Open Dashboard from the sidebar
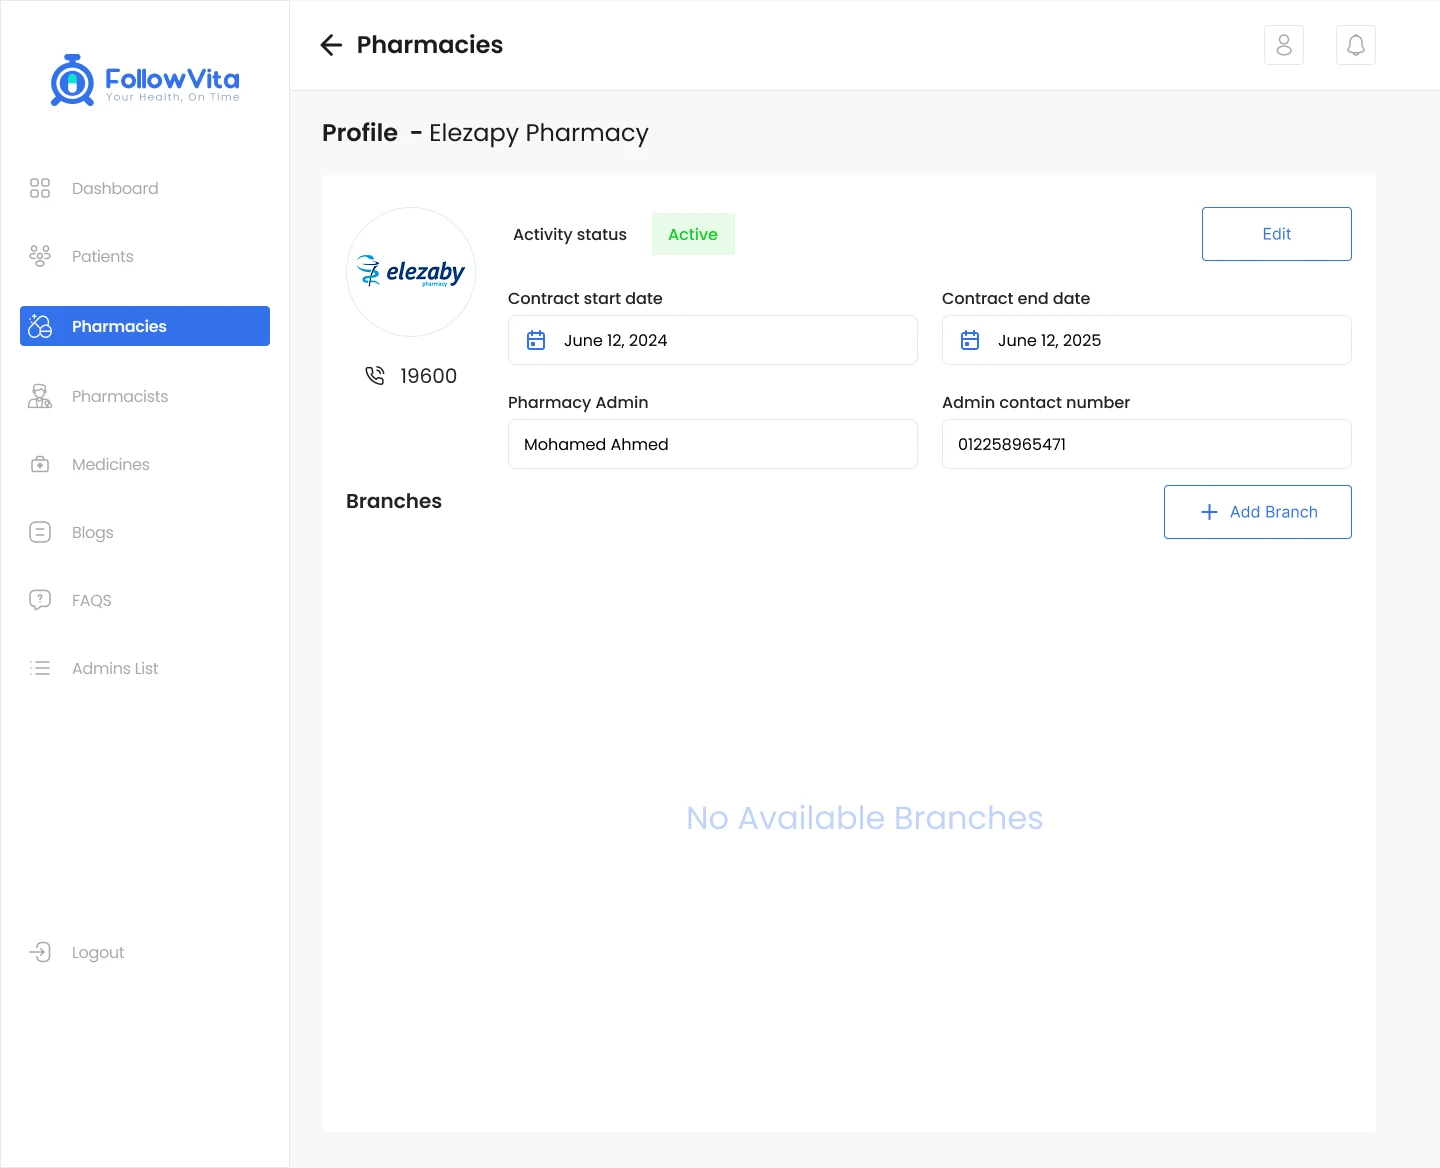This screenshot has width=1440, height=1168. [x=115, y=188]
